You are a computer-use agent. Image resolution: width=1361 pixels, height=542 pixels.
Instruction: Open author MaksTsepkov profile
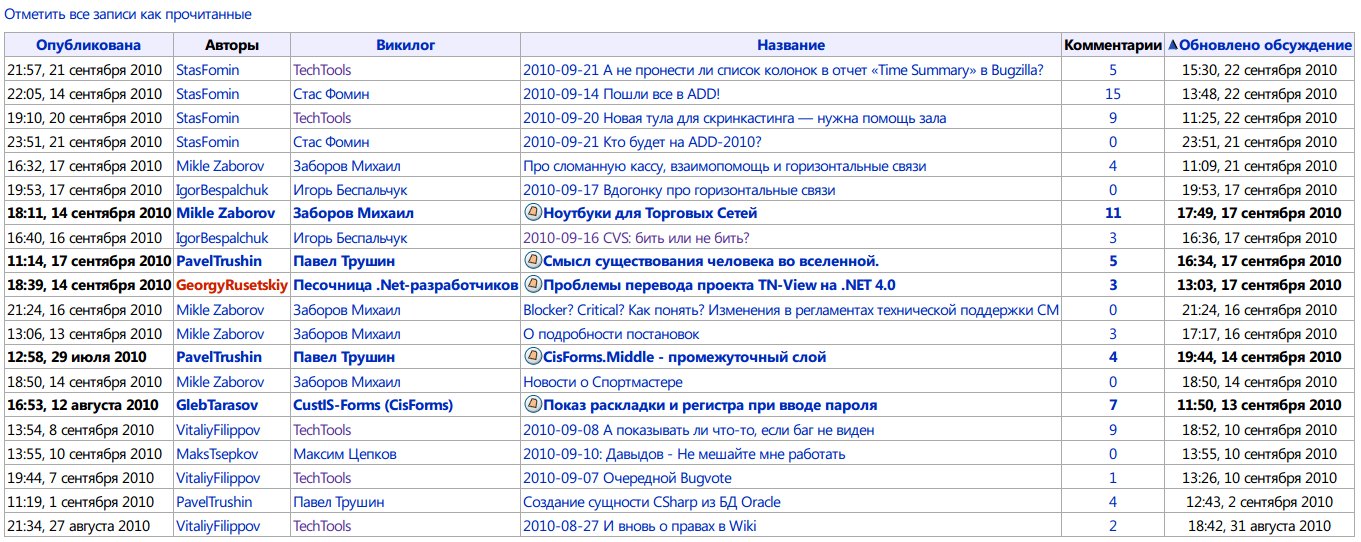216,454
